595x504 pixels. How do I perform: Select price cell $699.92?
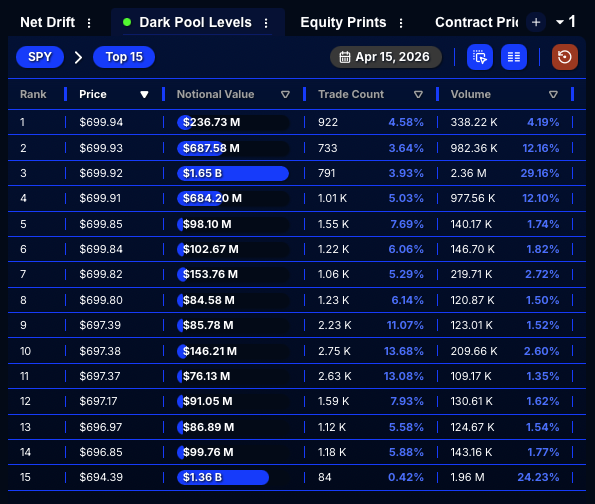click(101, 173)
